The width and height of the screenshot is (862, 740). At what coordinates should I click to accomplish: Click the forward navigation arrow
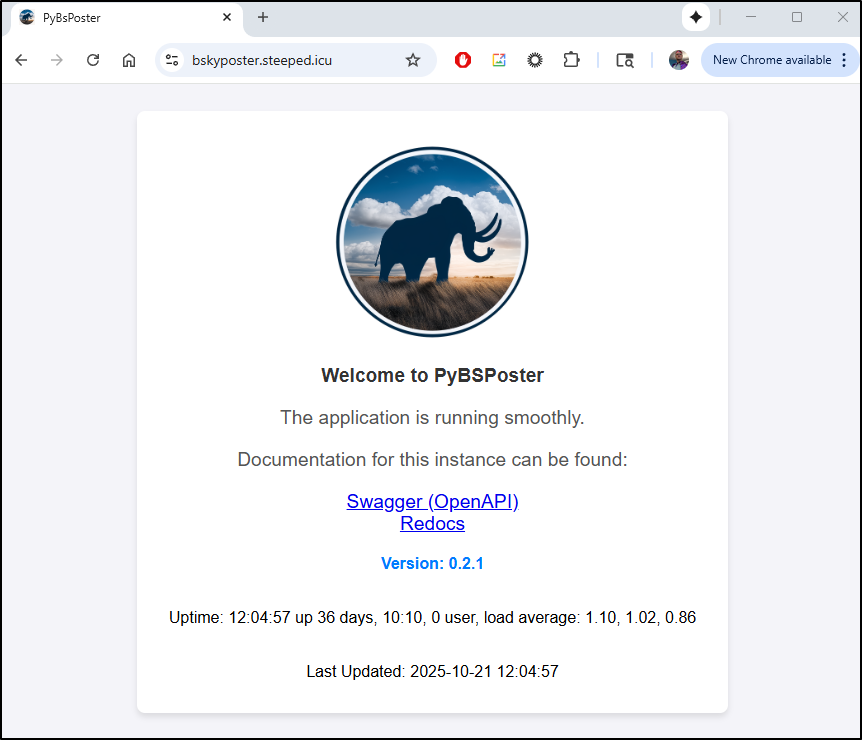57,60
